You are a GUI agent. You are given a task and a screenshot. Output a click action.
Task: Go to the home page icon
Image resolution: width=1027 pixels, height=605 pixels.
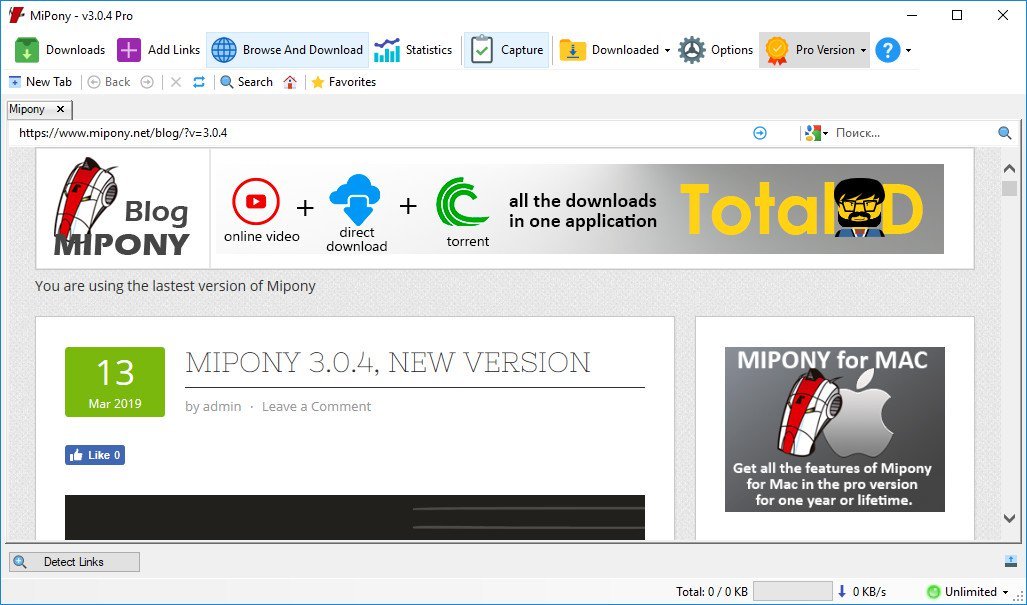[x=290, y=82]
